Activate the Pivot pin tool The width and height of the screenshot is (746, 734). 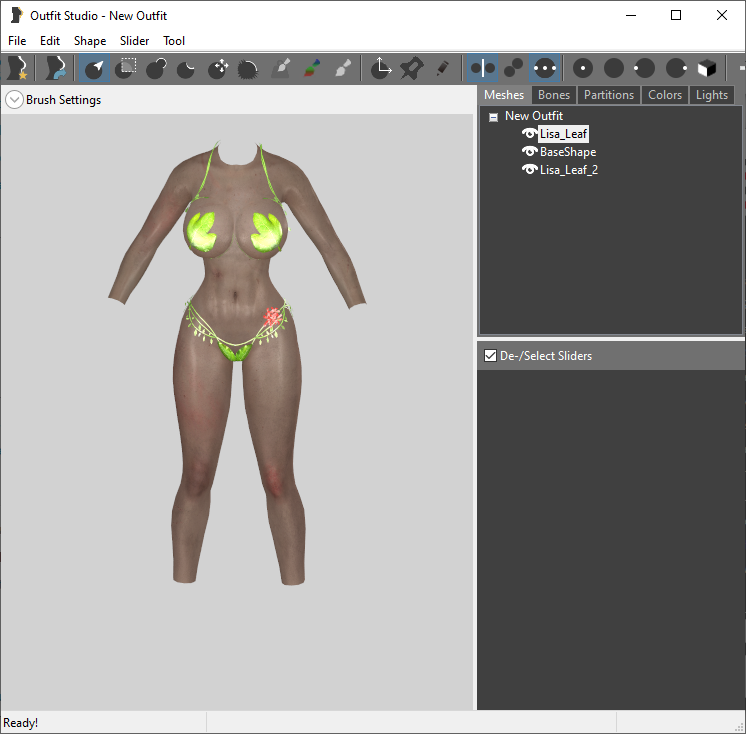(412, 68)
